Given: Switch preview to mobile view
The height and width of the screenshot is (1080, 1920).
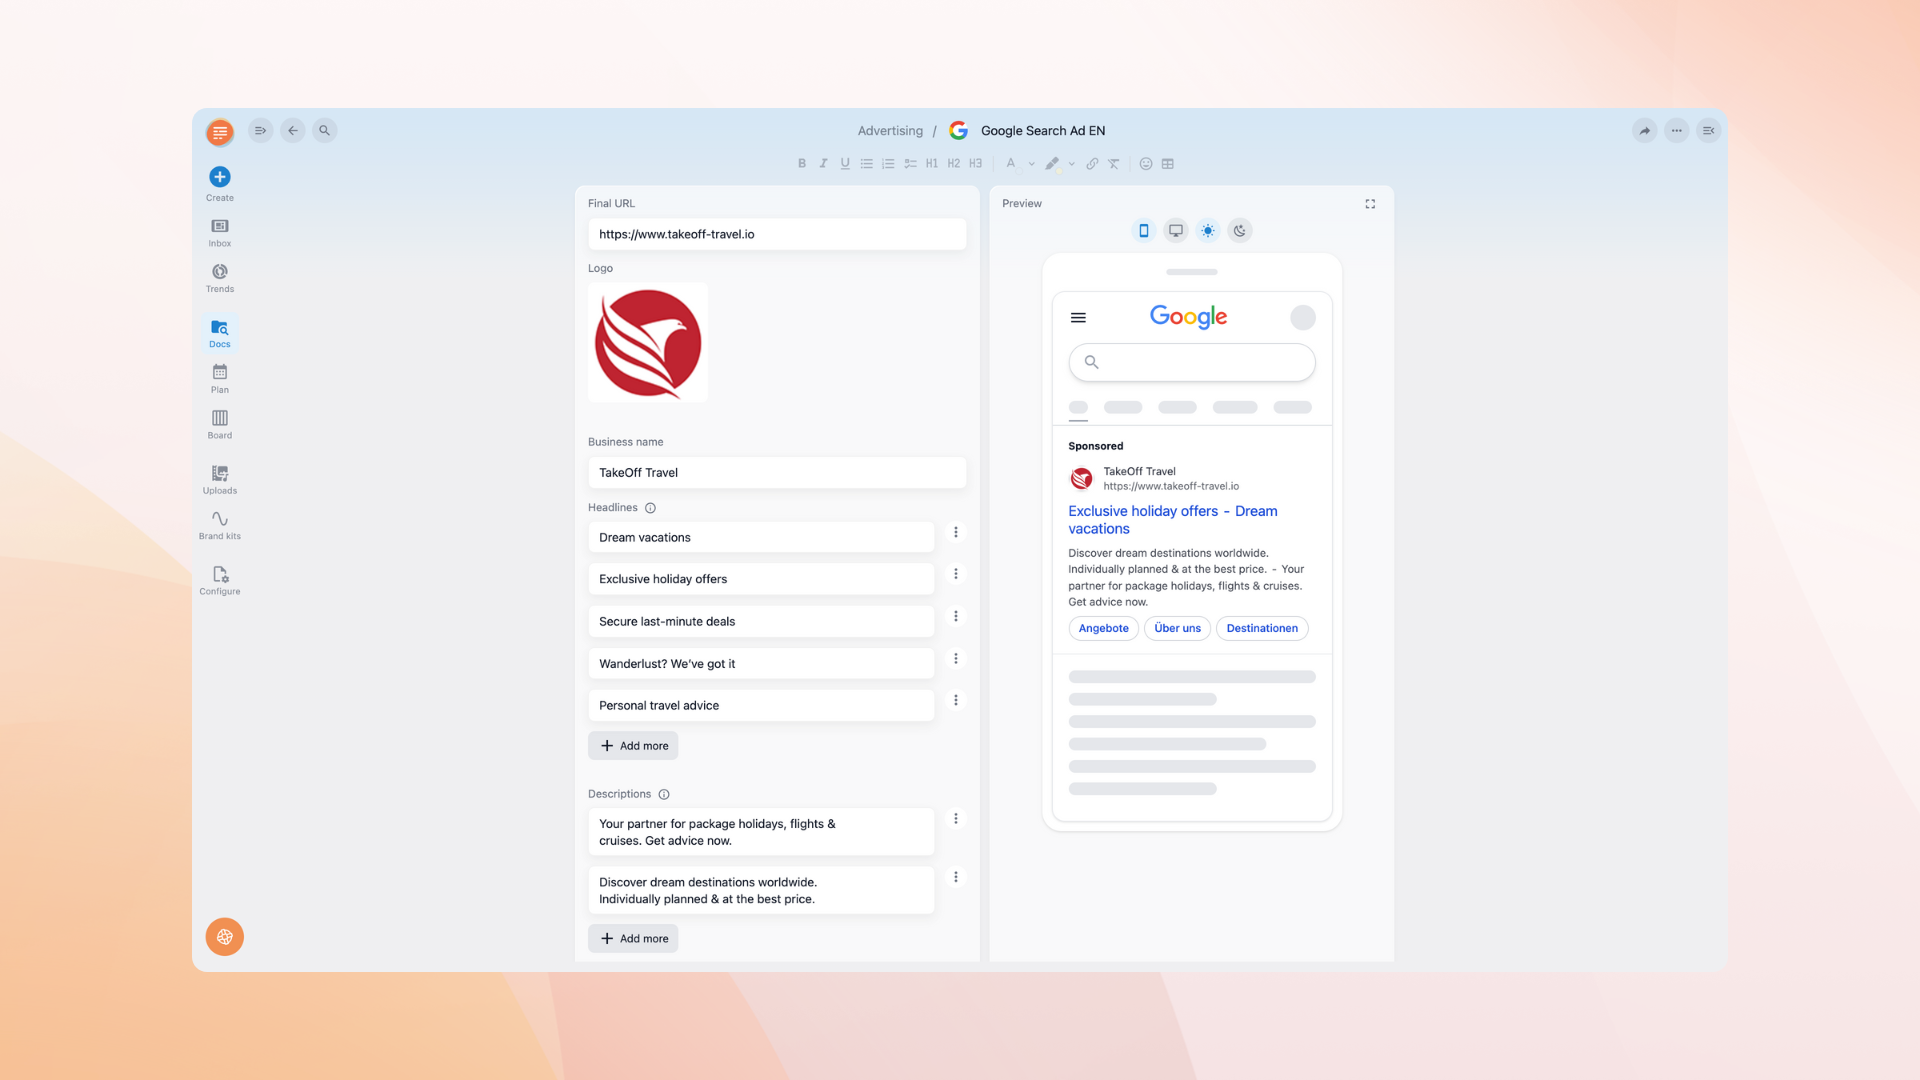Looking at the screenshot, I should [1144, 231].
